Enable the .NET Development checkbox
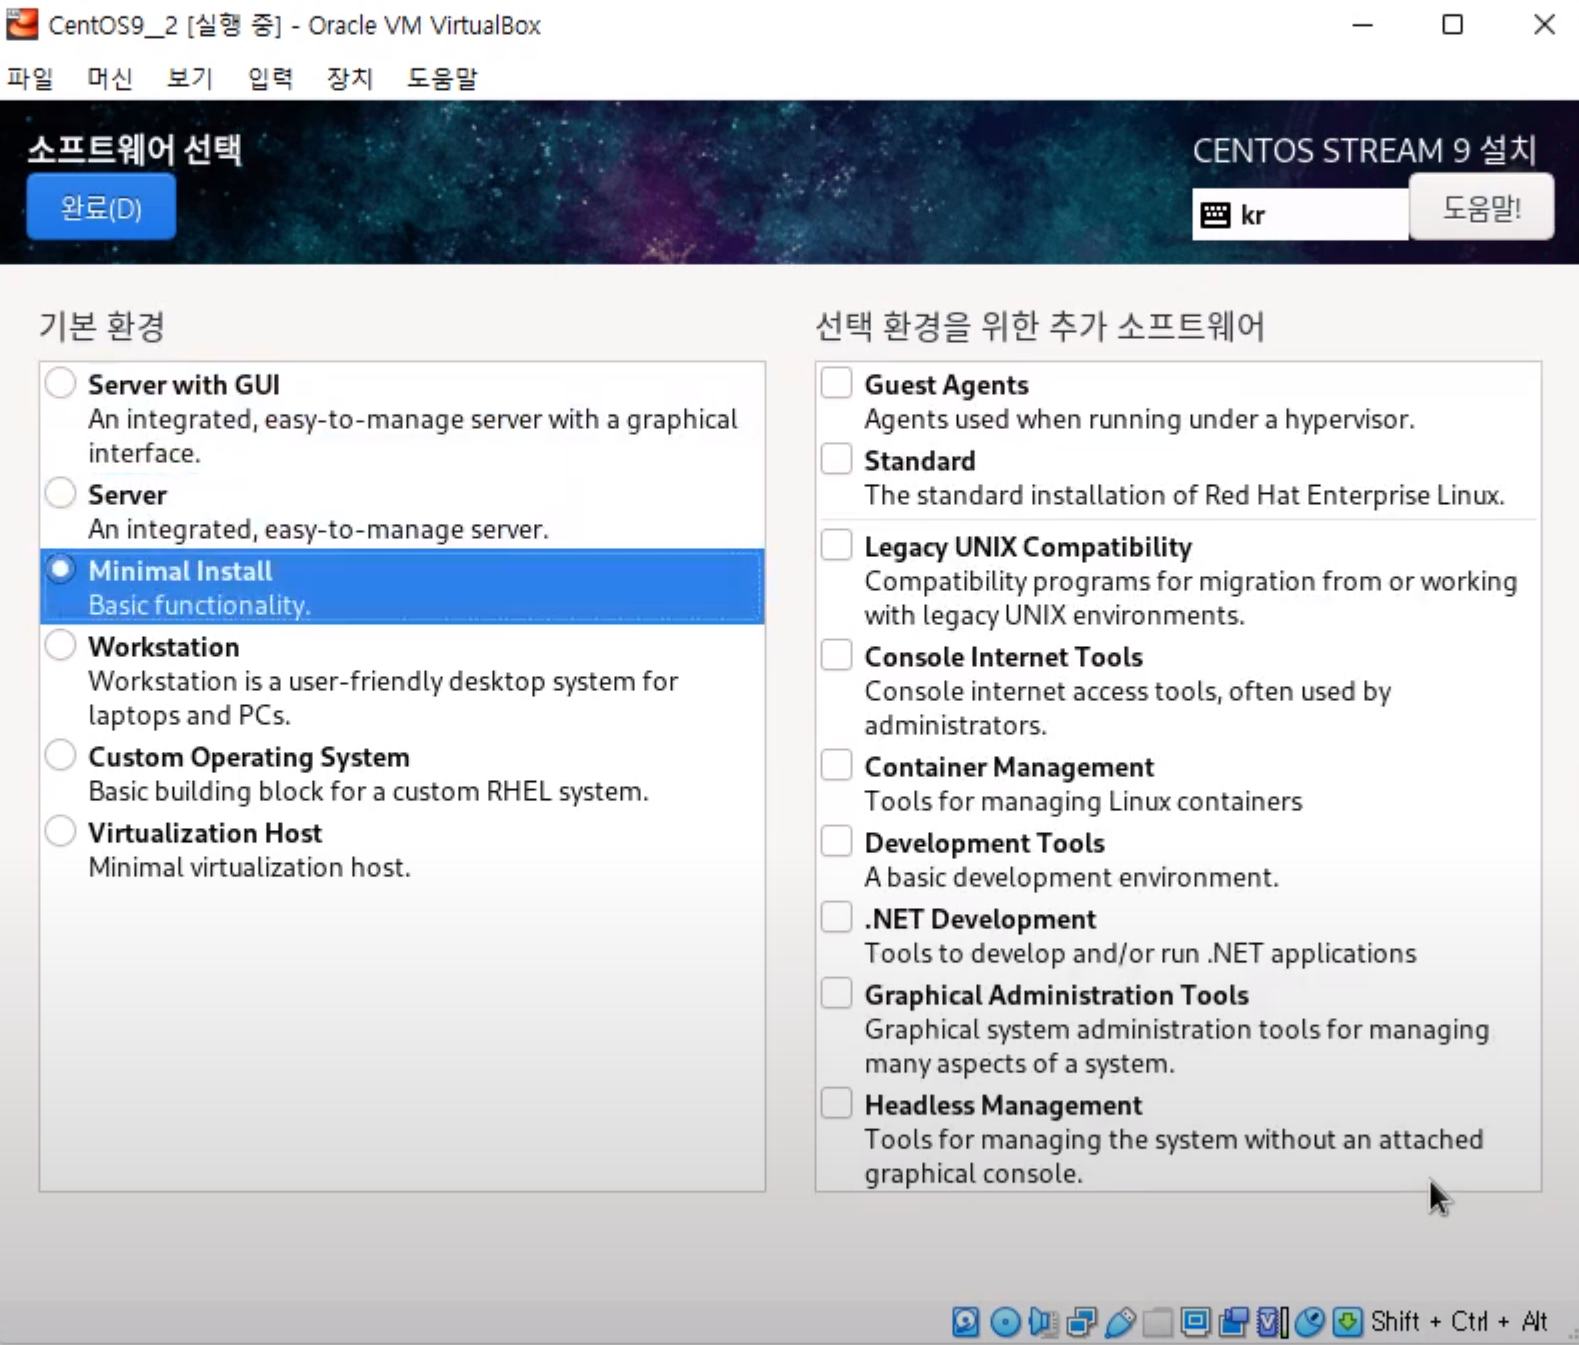1579x1345 pixels. pos(836,917)
